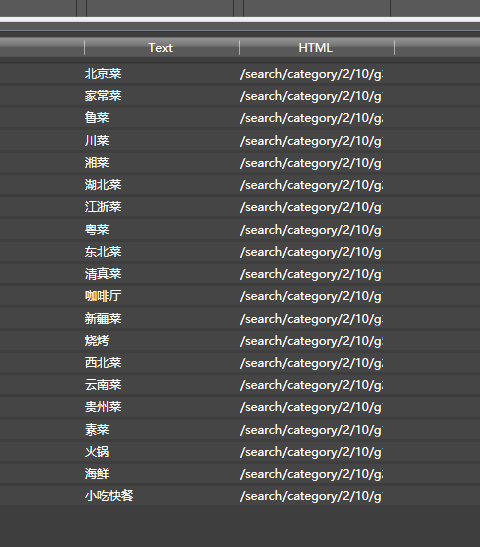Click the HTML path in 贵州菜 row
480x547 pixels.
[x=311, y=407]
